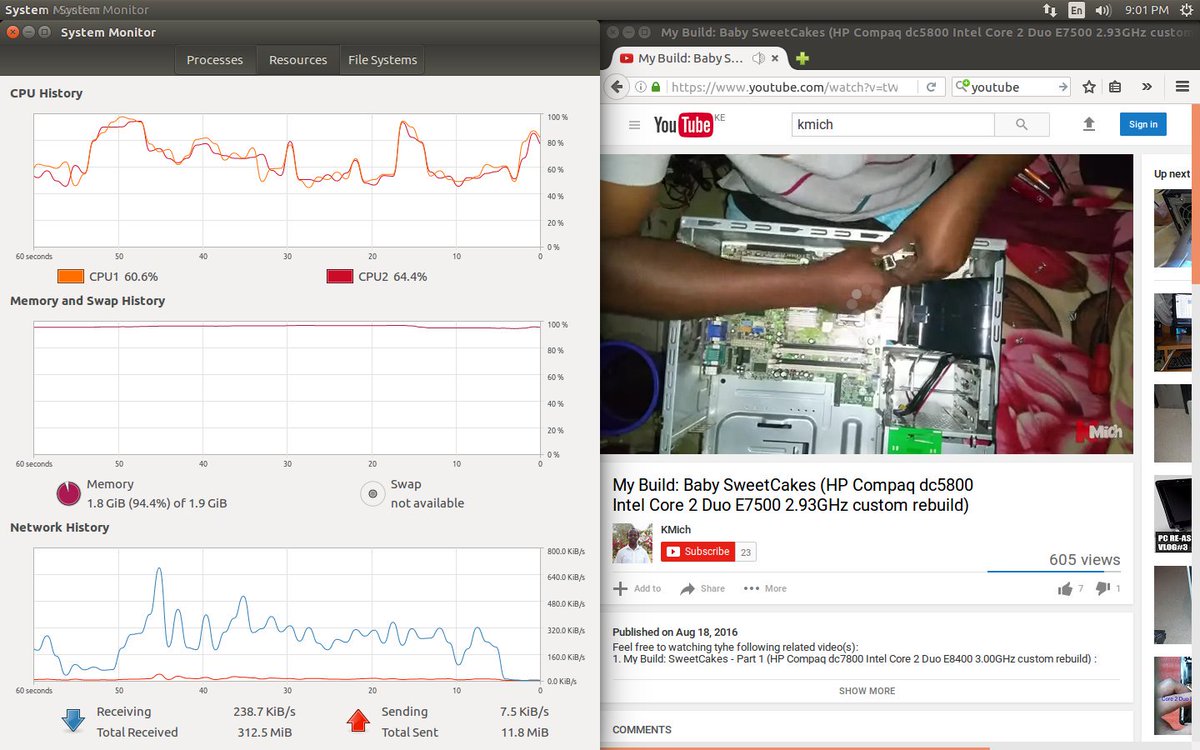The width and height of the screenshot is (1200, 750).
Task: Click the Sending red up-arrow icon
Action: click(x=358, y=720)
